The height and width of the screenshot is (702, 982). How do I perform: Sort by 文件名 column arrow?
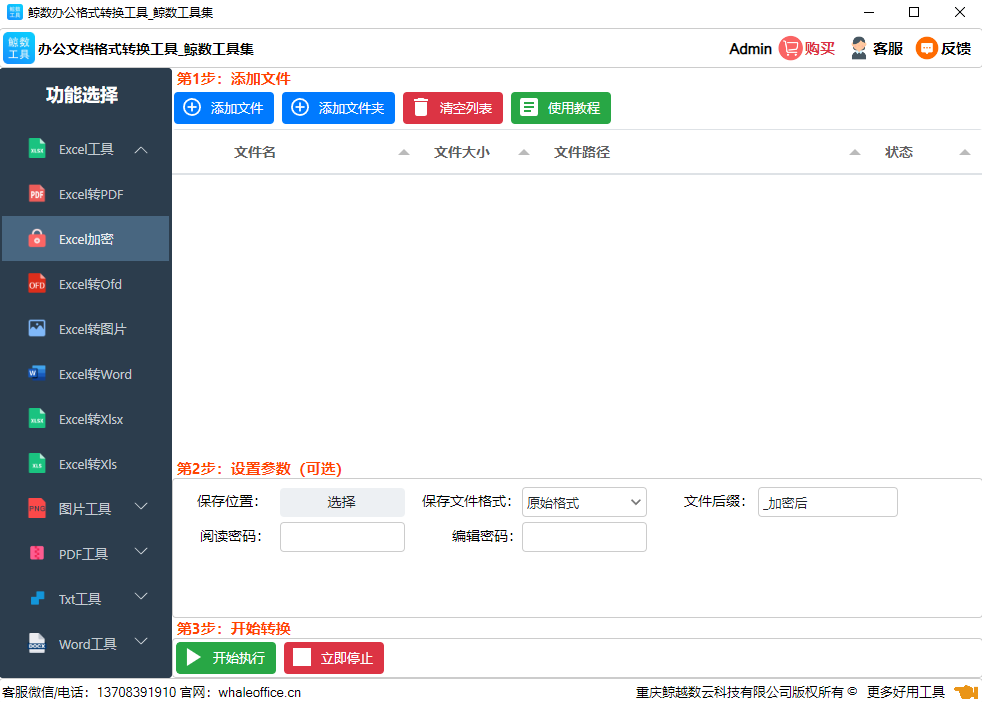point(404,152)
